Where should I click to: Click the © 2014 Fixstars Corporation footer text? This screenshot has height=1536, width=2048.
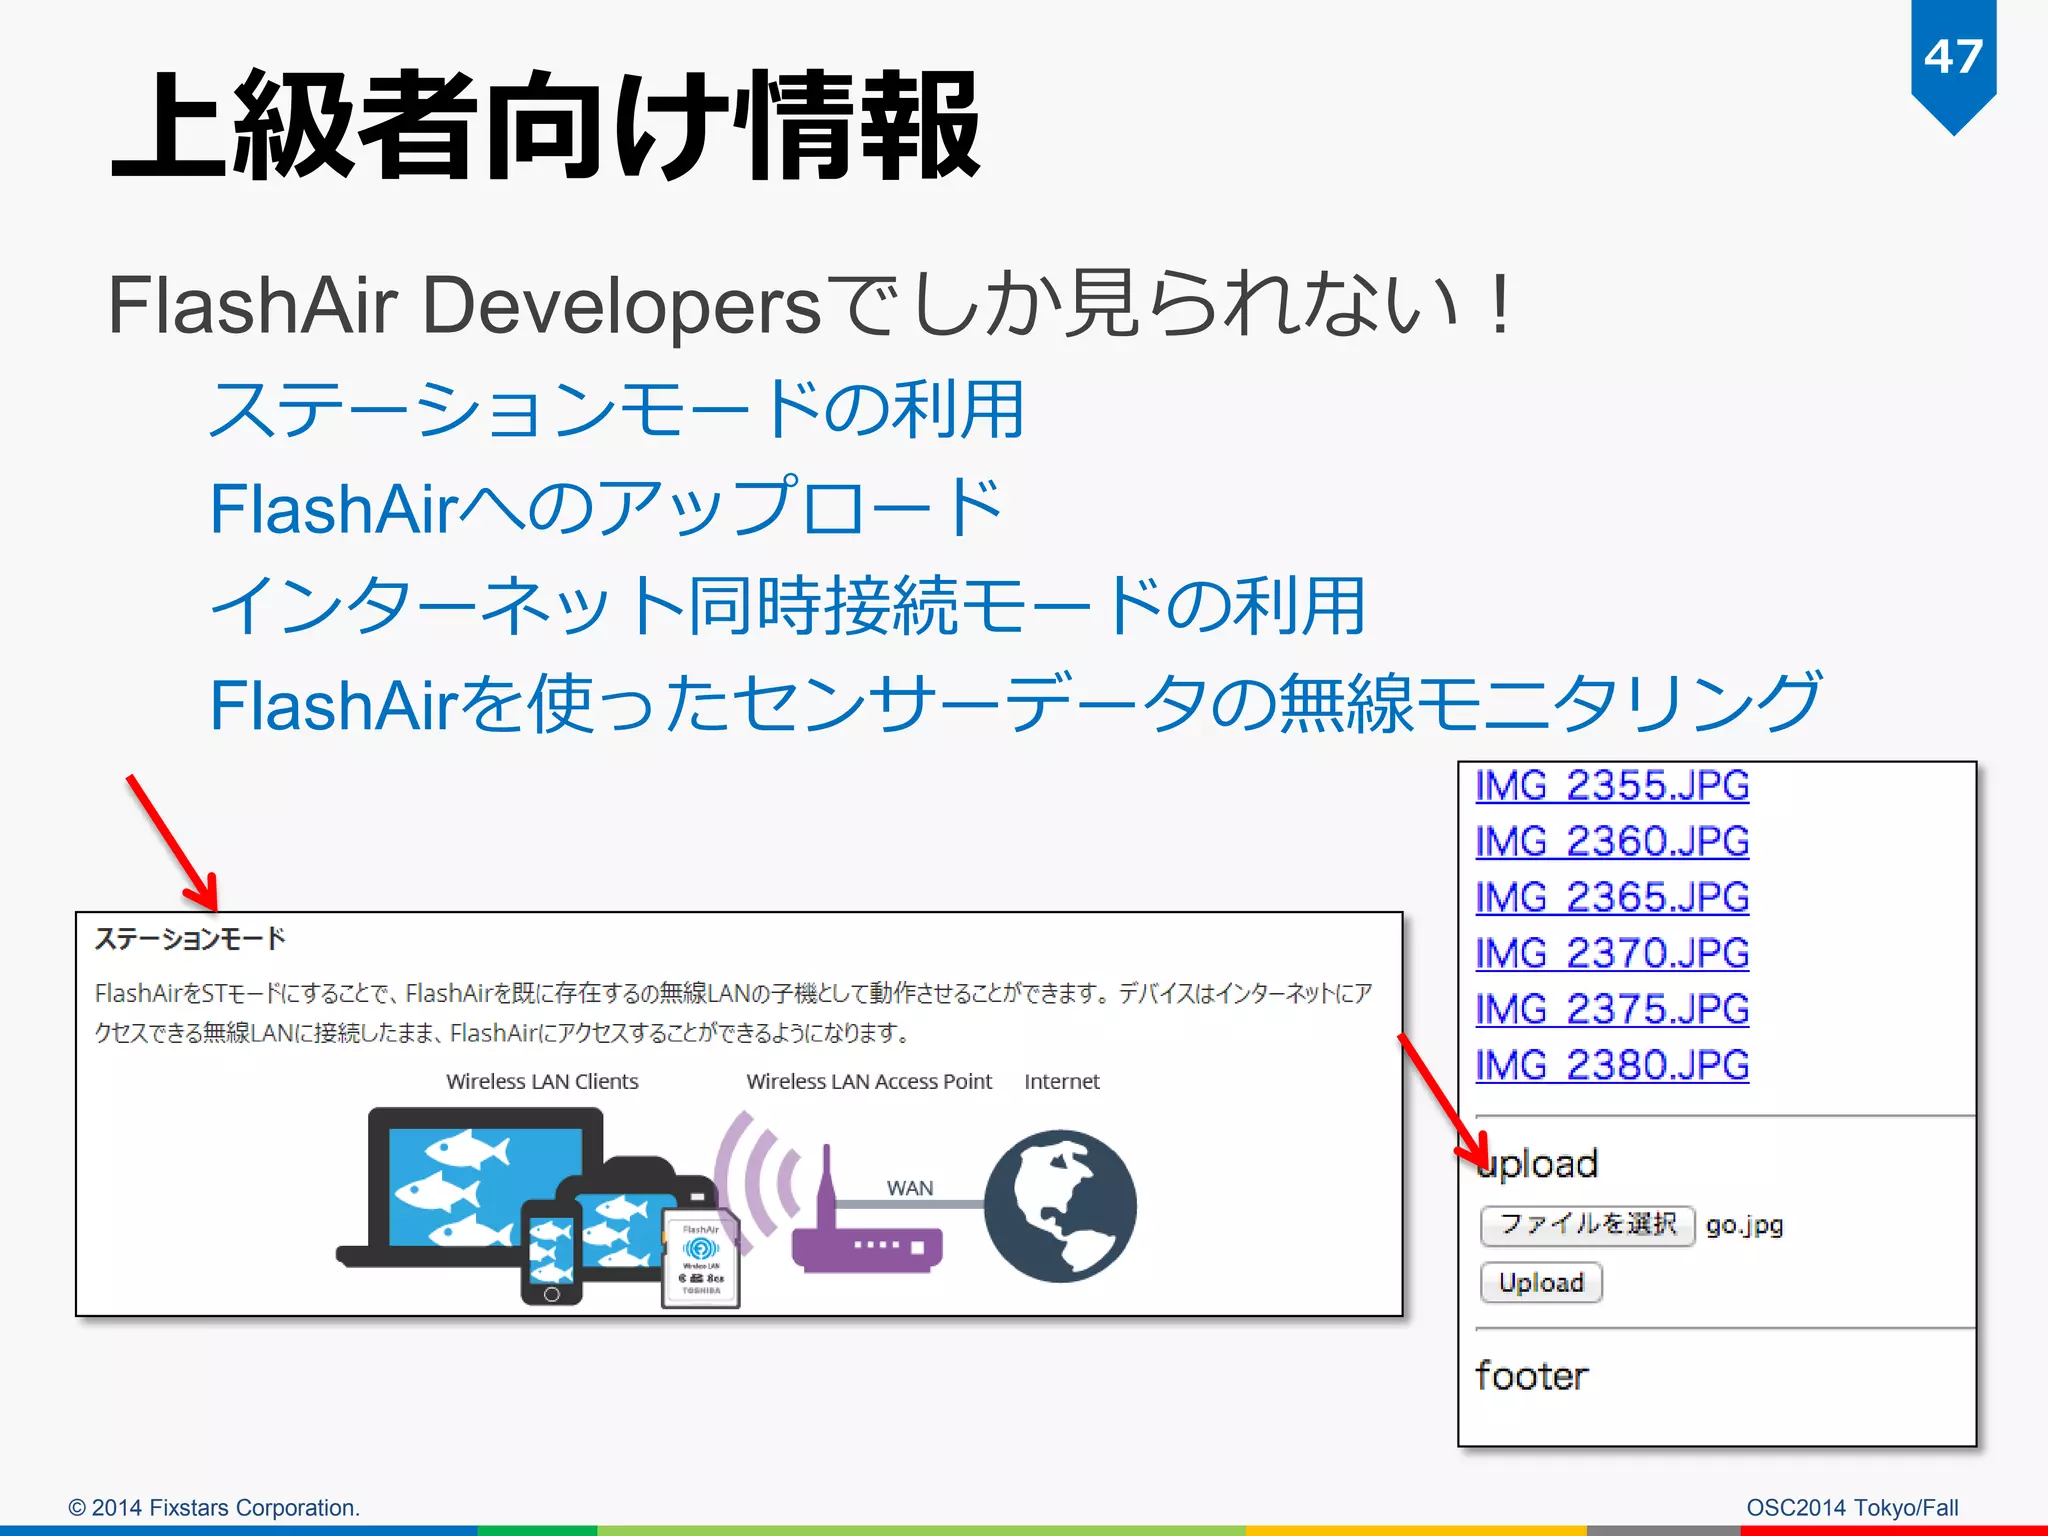214,1507
